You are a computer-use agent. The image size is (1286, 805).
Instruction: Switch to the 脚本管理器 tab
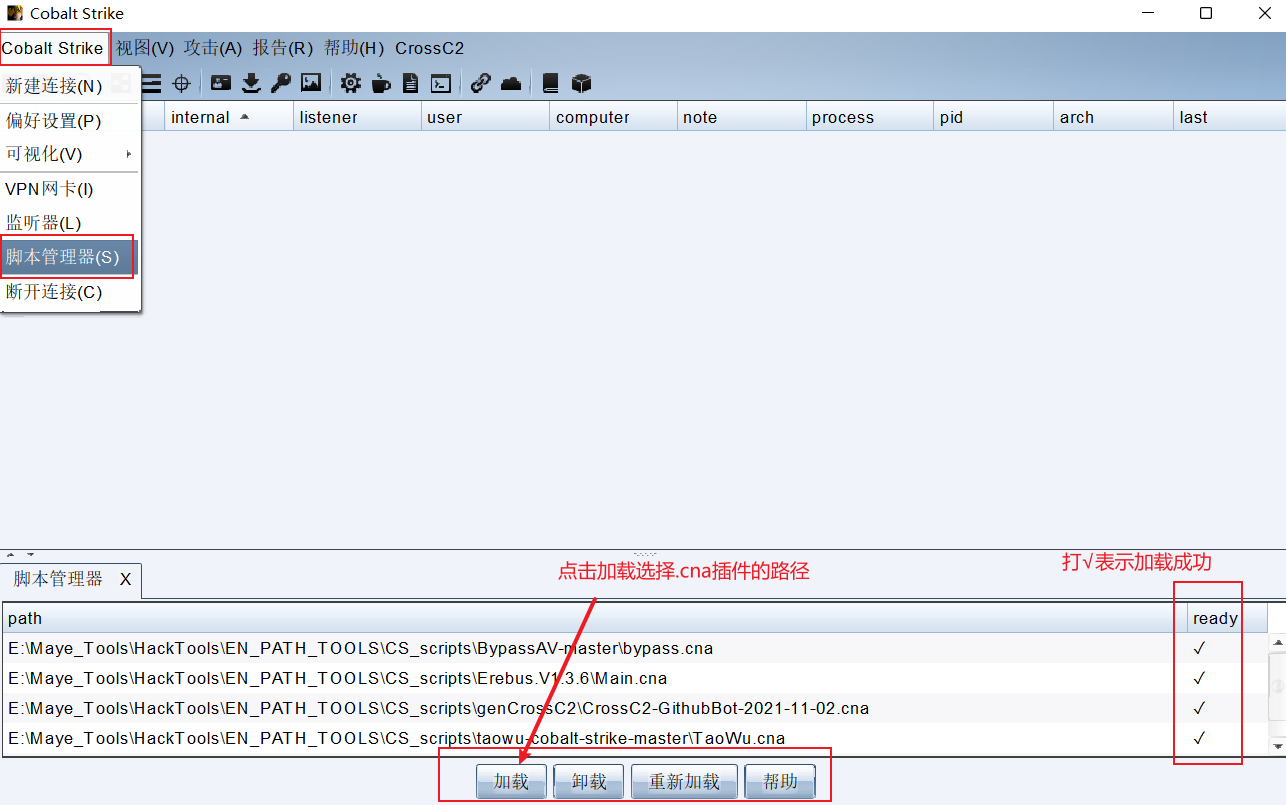coord(58,579)
